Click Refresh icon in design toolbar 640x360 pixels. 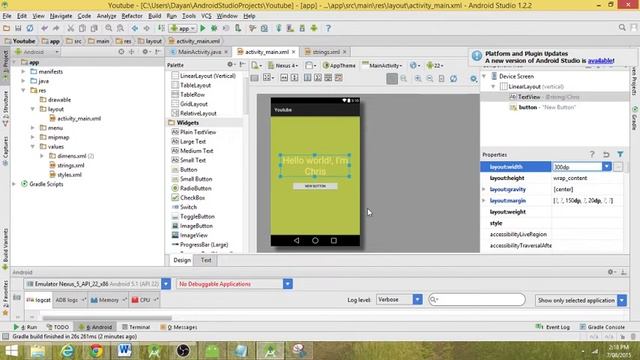[453, 78]
